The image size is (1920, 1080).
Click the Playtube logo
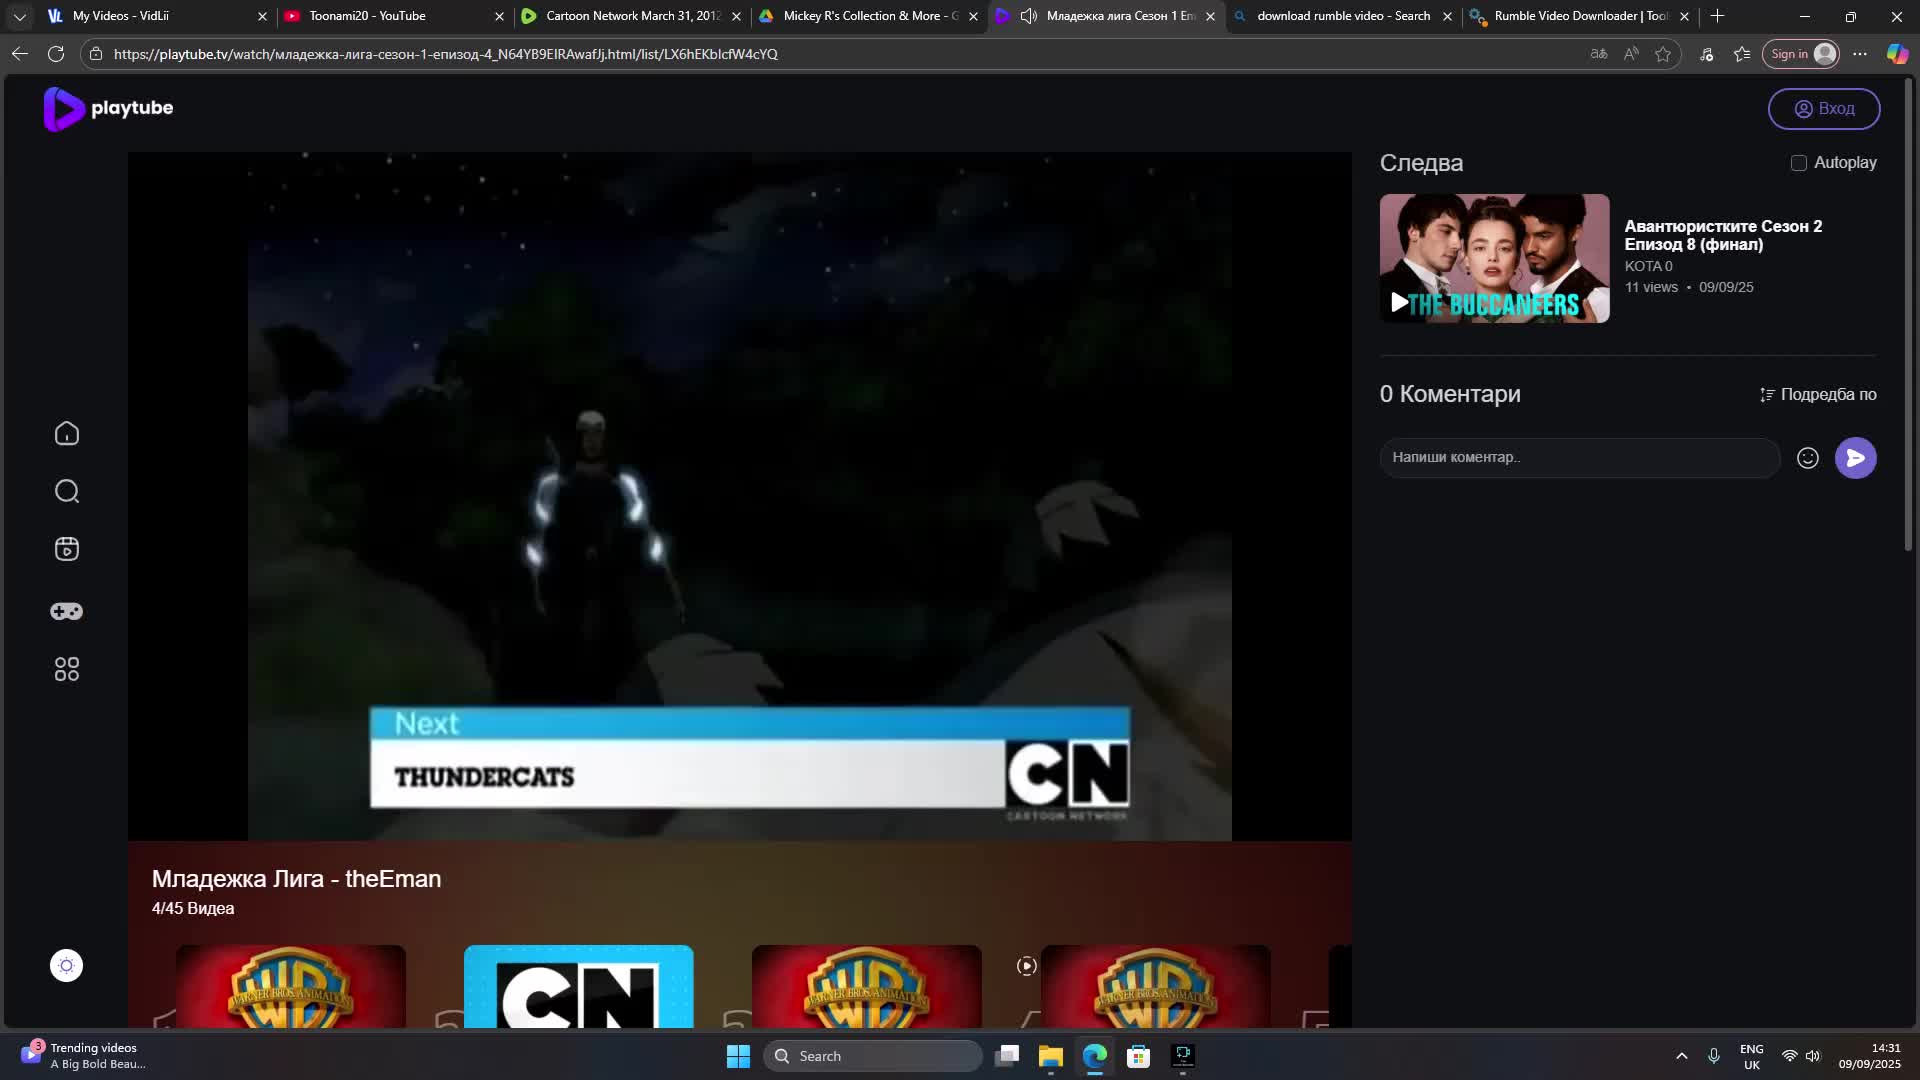point(108,109)
